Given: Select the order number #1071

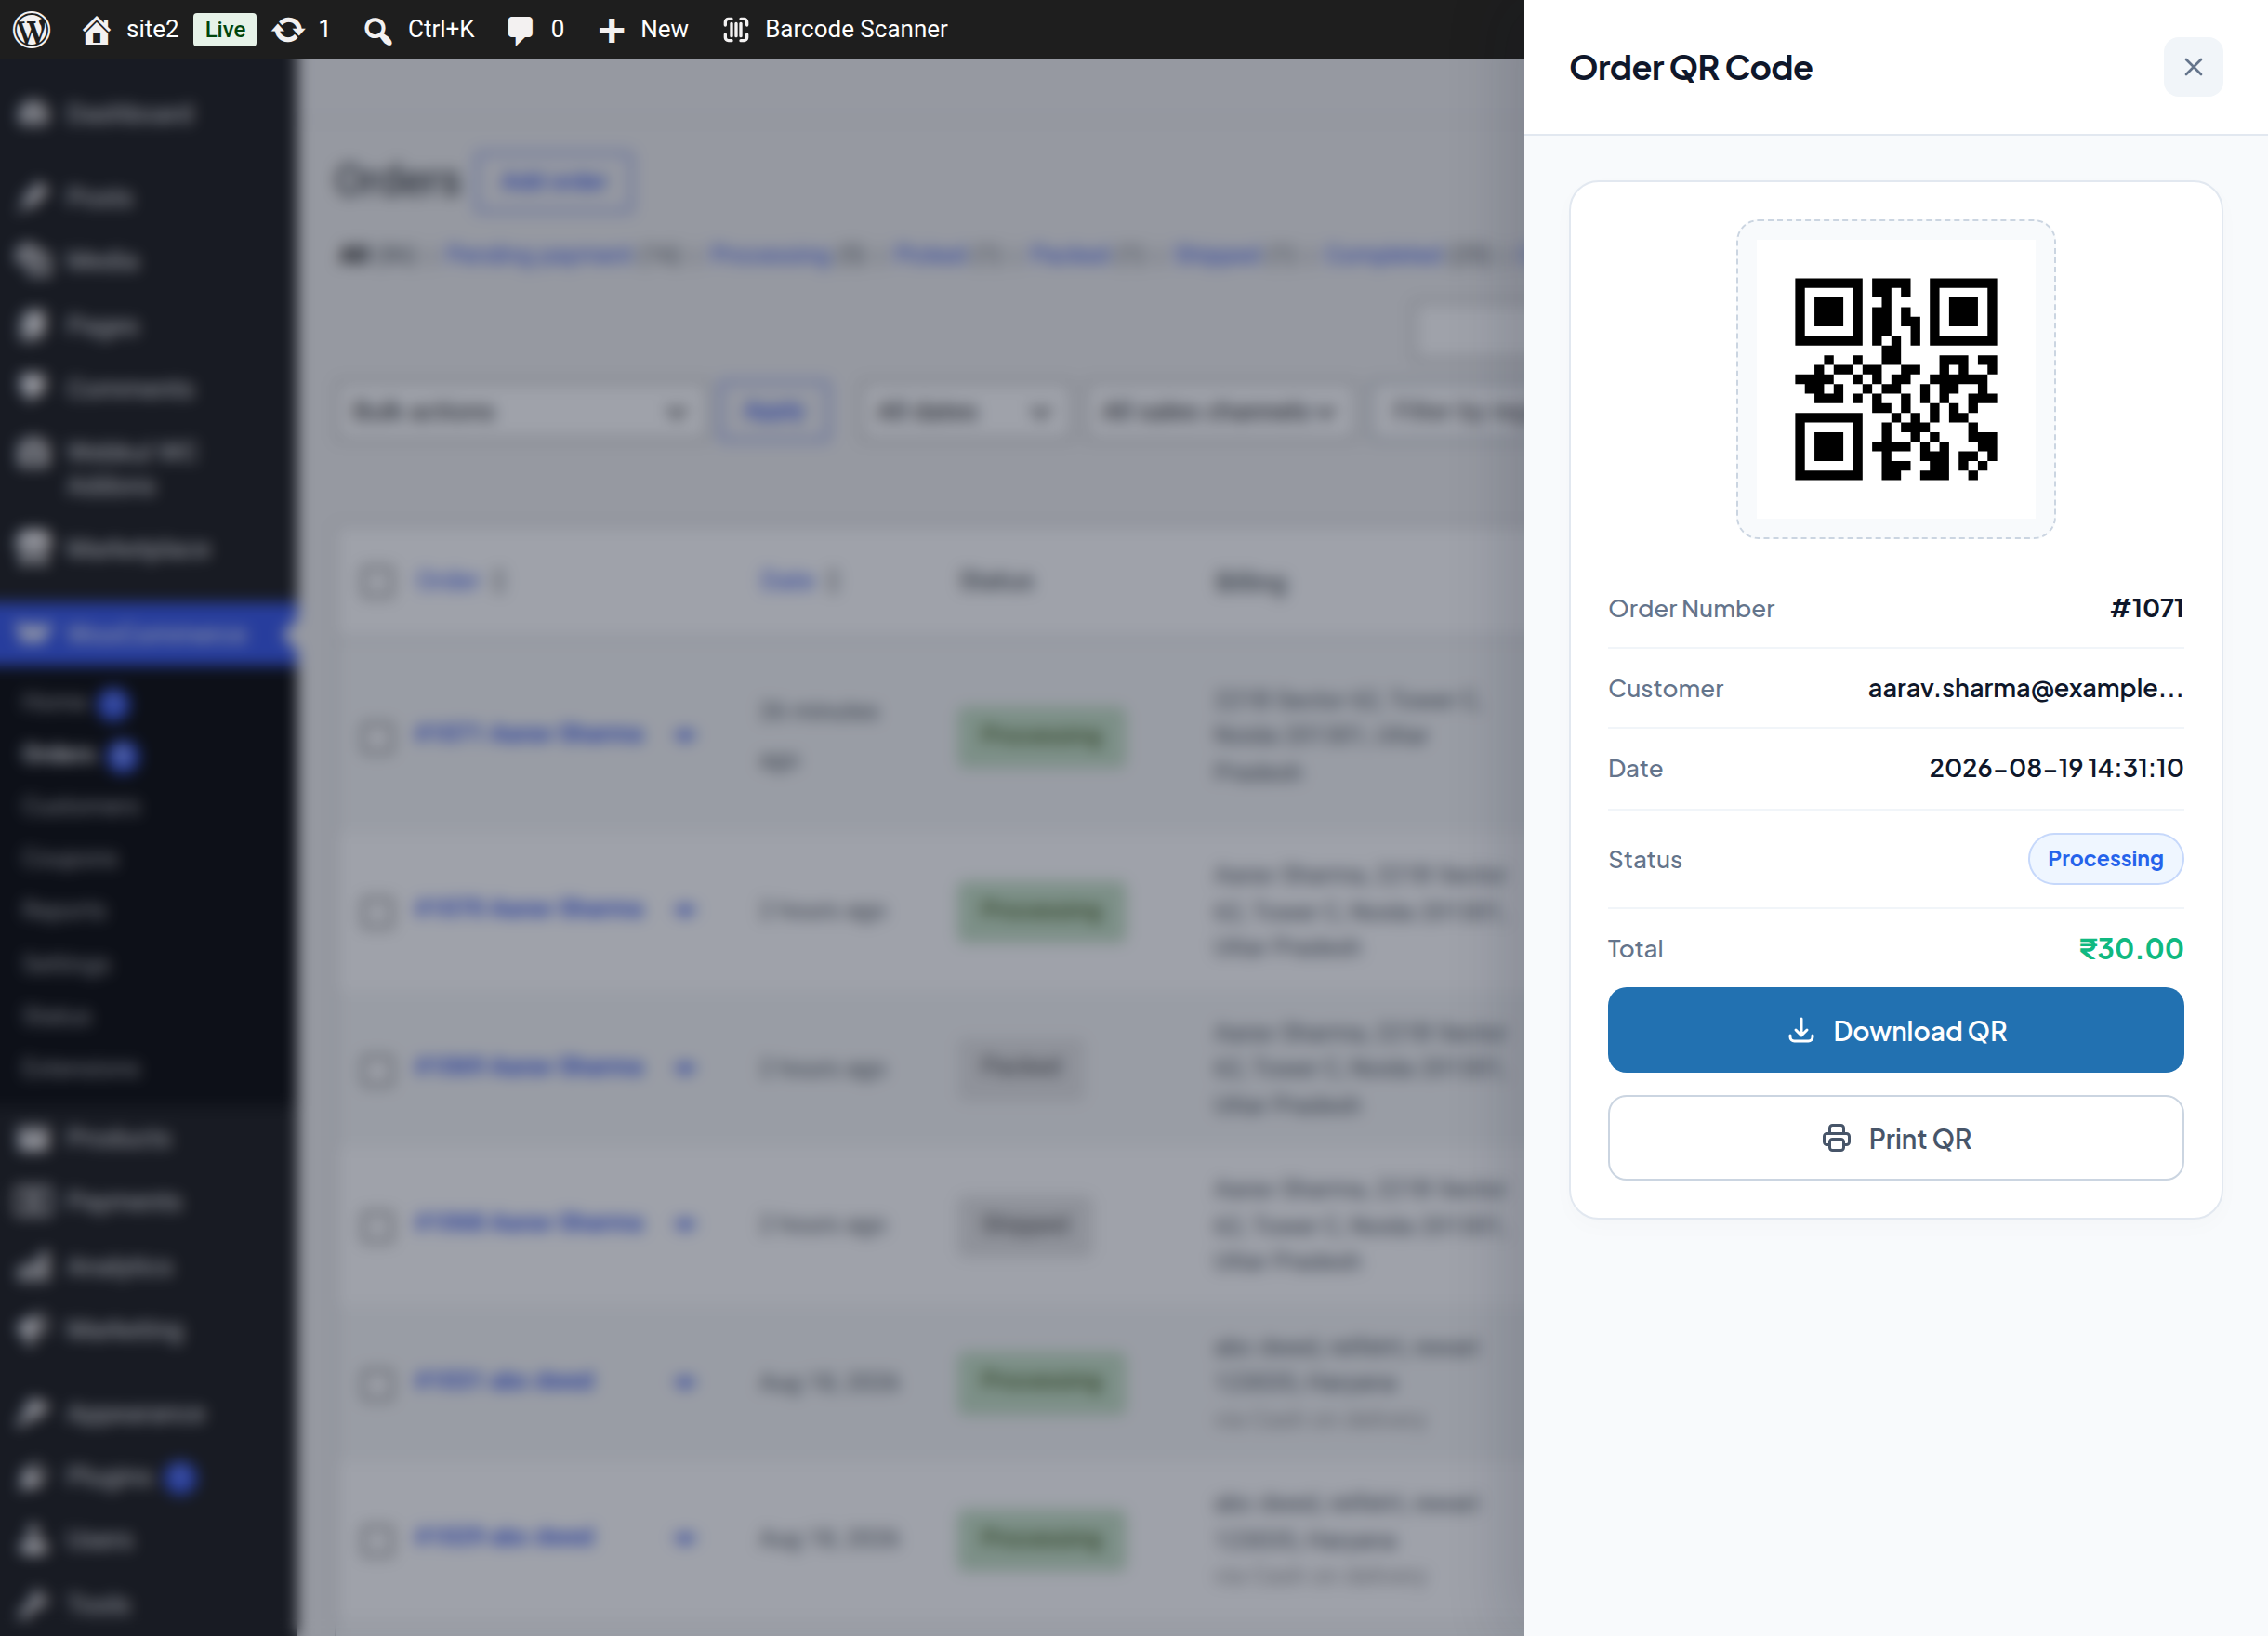Looking at the screenshot, I should (2146, 608).
